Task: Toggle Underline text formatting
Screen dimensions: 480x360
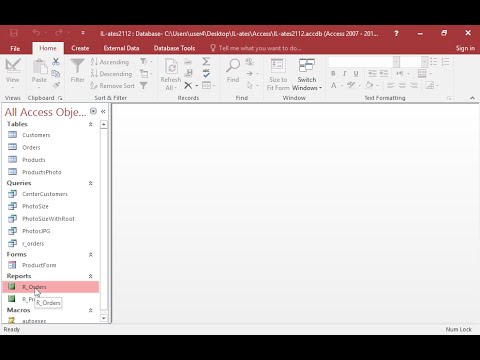Action: pos(356,73)
